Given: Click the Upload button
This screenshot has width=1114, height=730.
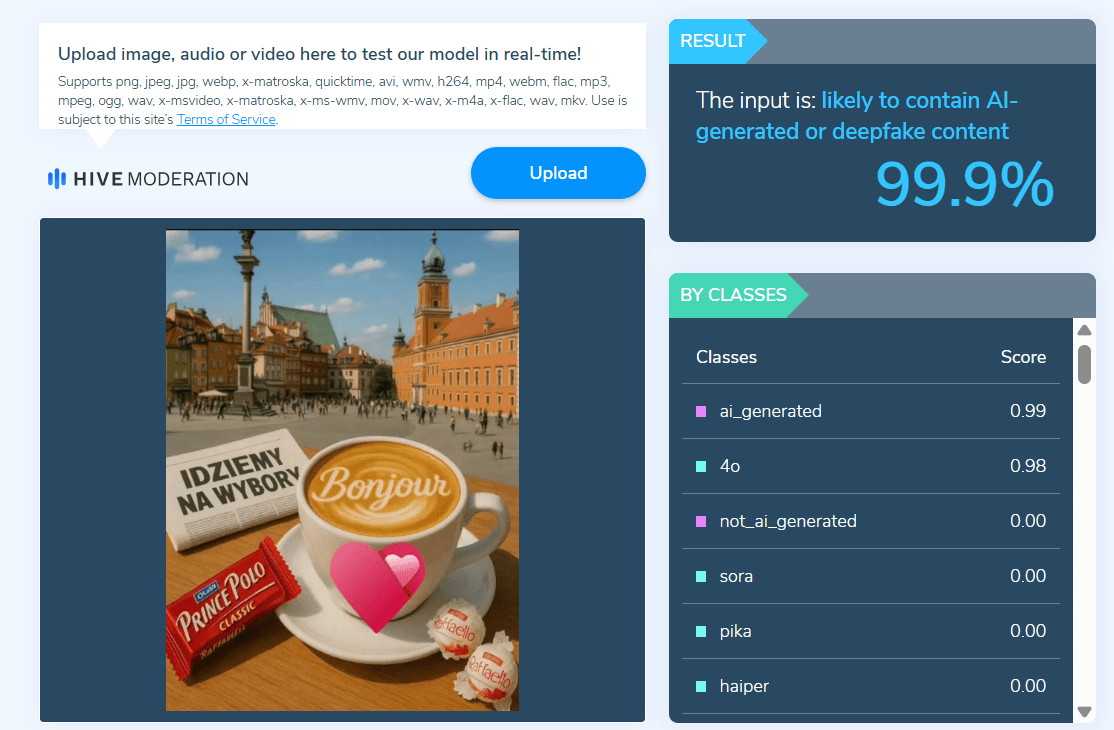Looking at the screenshot, I should [x=558, y=173].
